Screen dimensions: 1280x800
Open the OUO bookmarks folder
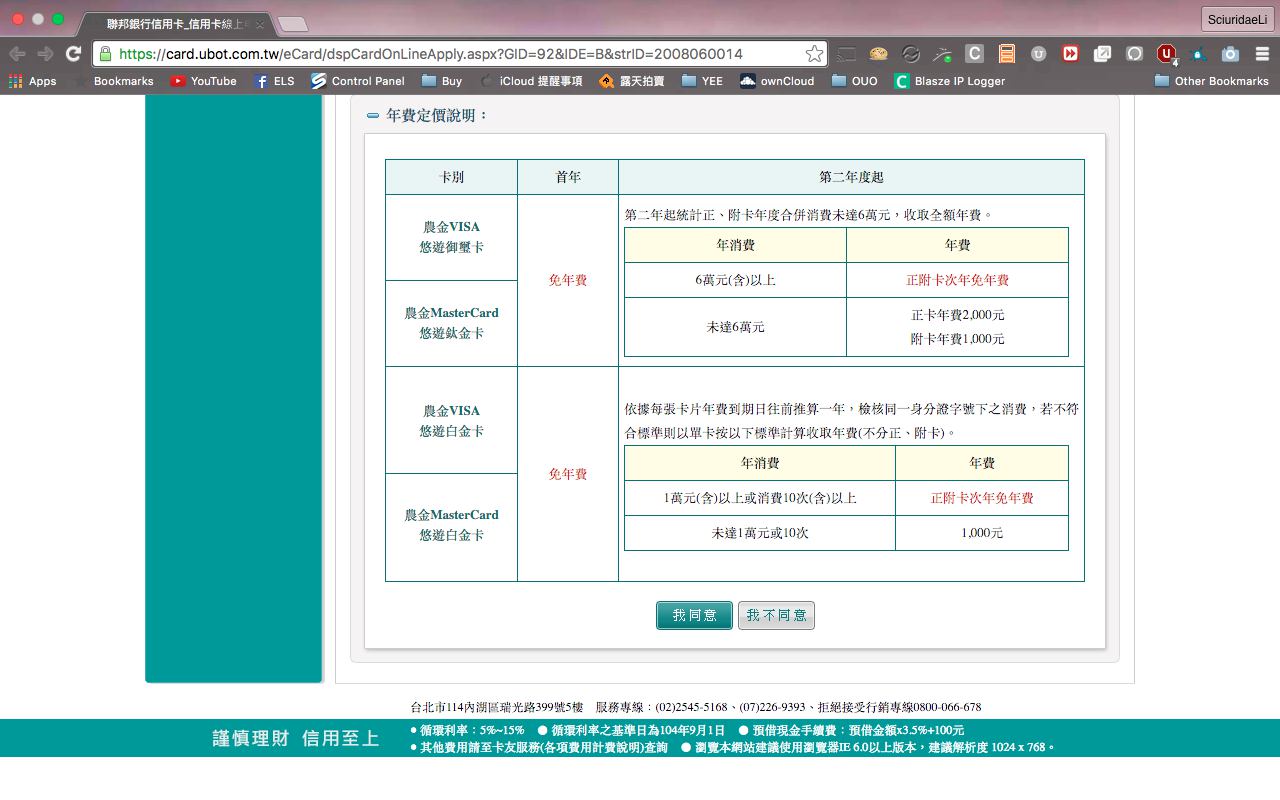pos(855,81)
